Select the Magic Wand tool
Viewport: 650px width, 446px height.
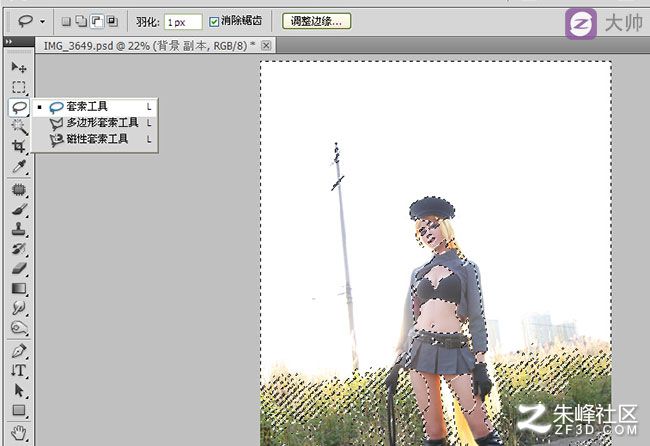click(x=19, y=127)
